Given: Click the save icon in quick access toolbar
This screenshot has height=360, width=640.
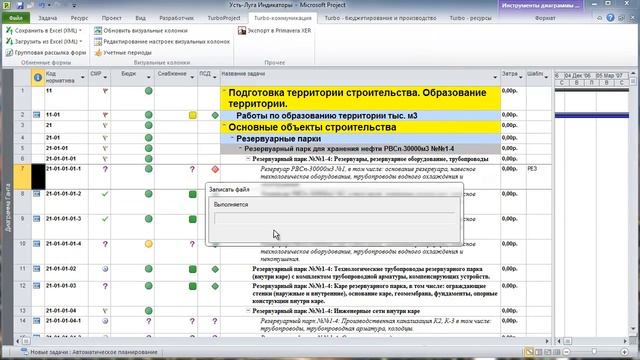Looking at the screenshot, I should [20, 5].
